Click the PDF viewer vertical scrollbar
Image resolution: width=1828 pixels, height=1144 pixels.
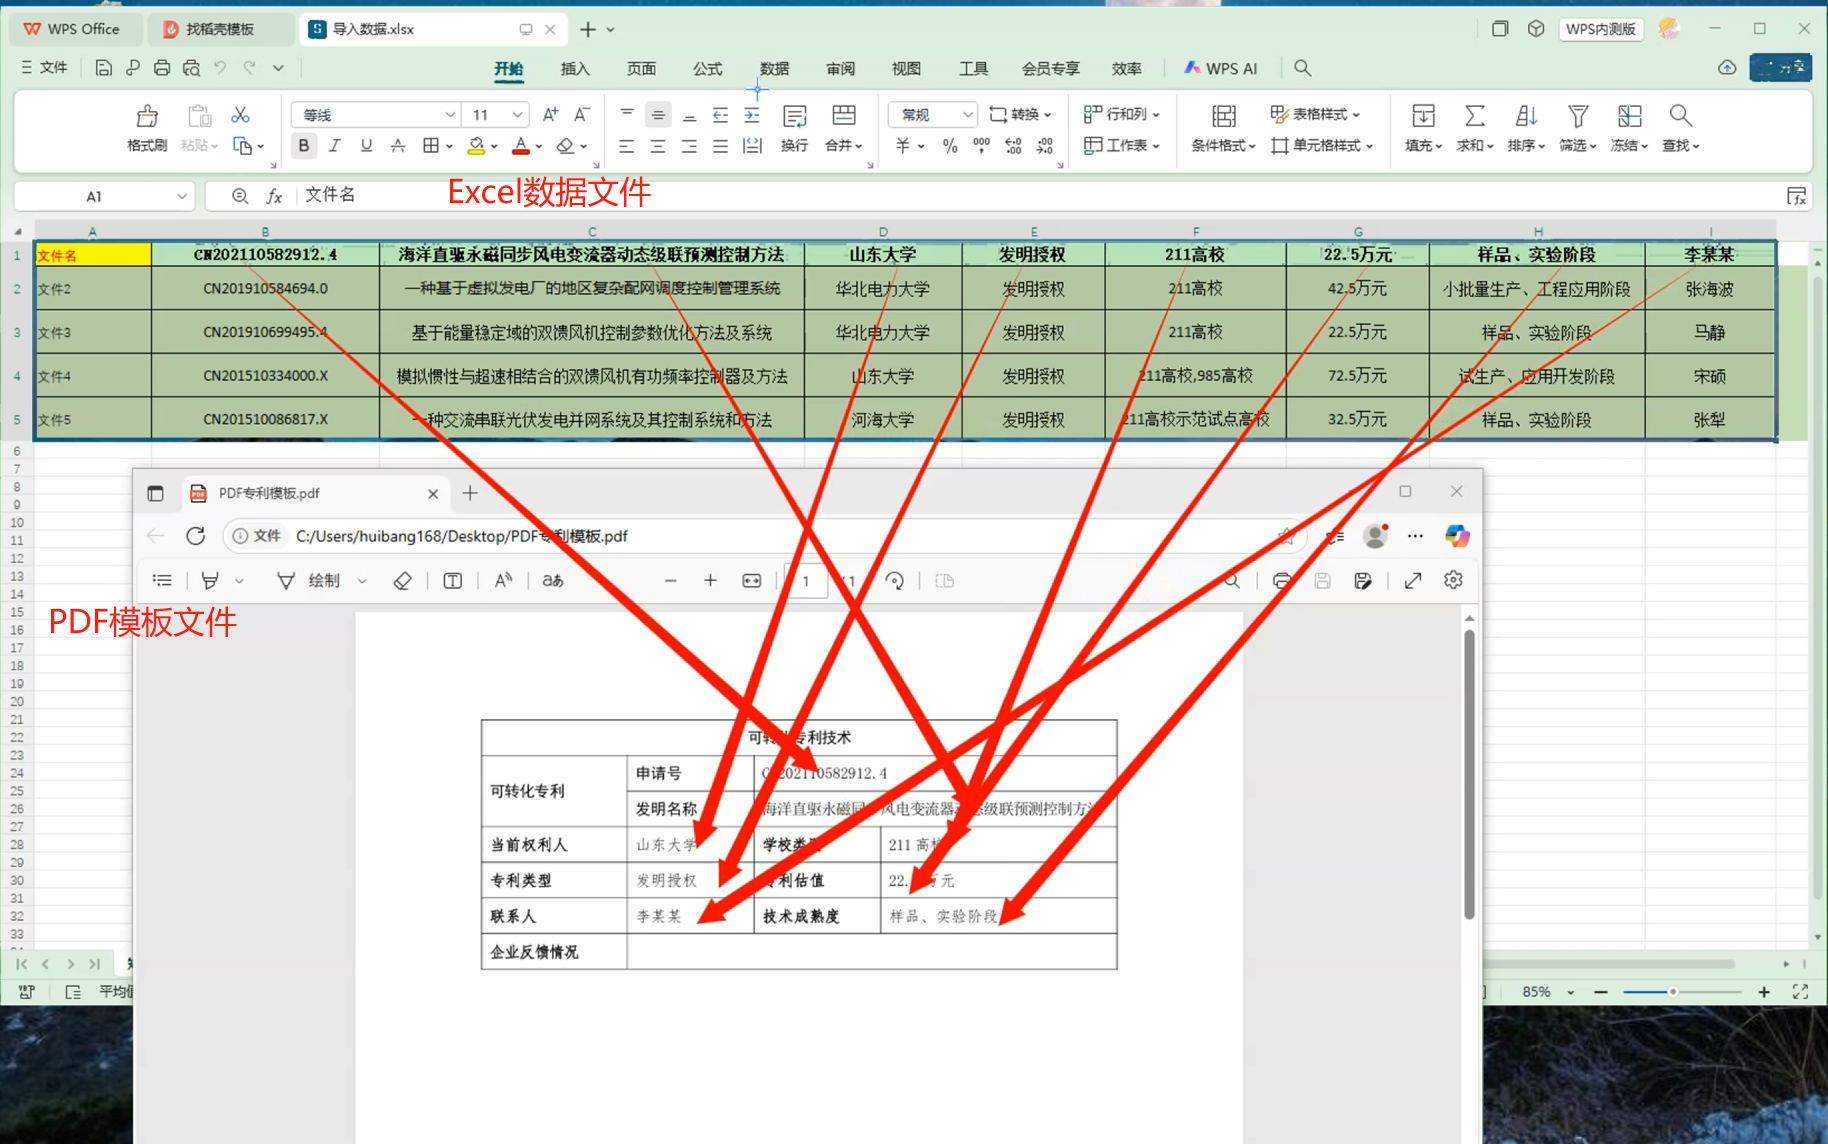tap(1469, 774)
